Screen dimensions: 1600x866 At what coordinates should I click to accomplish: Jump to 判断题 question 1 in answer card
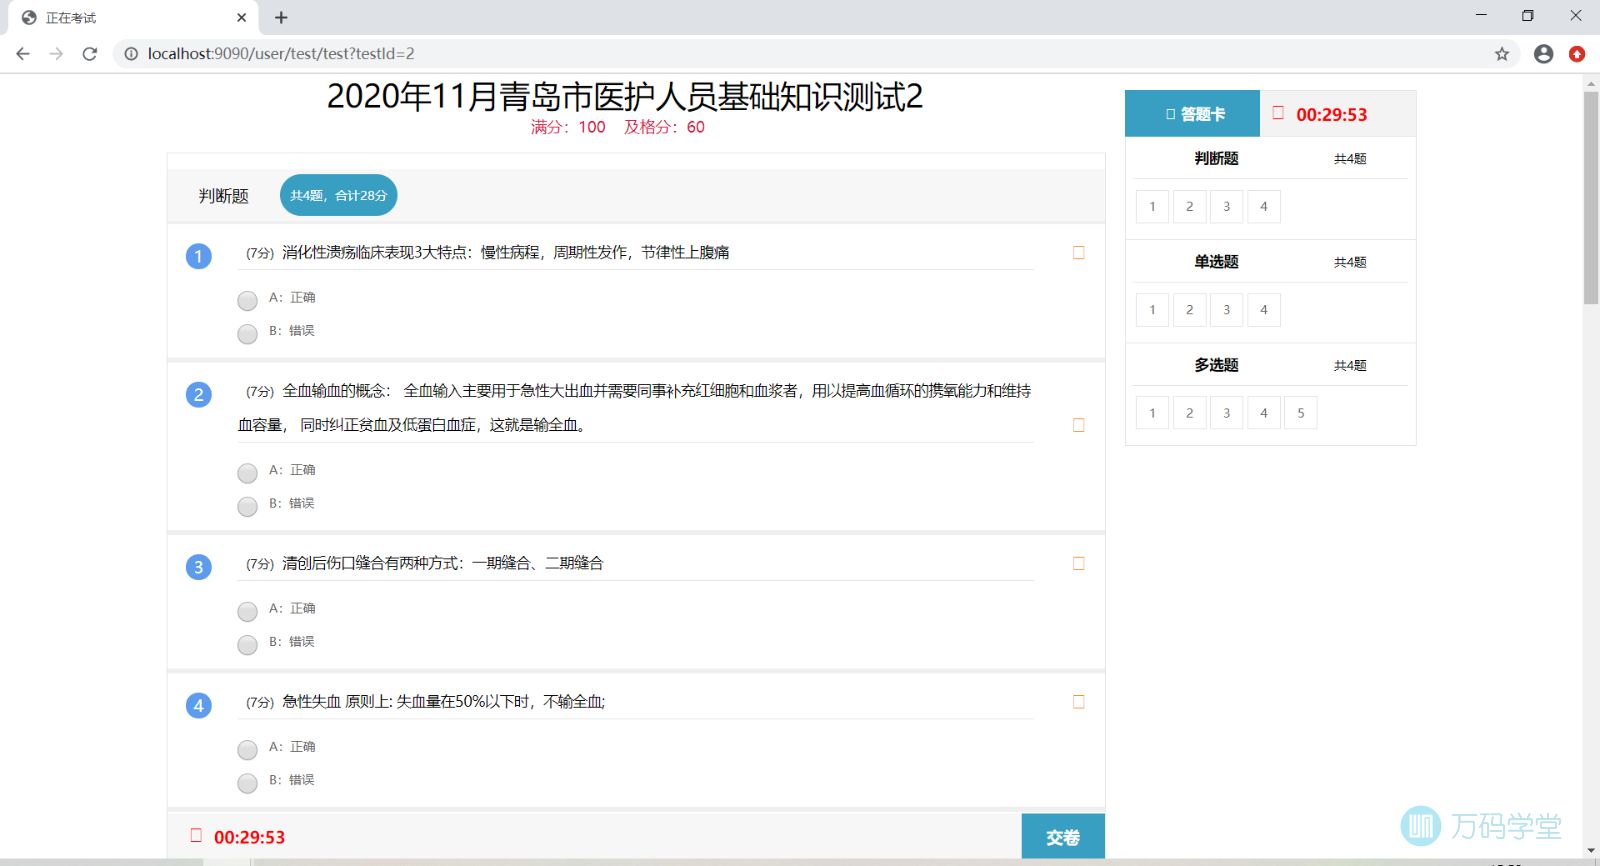pos(1152,207)
